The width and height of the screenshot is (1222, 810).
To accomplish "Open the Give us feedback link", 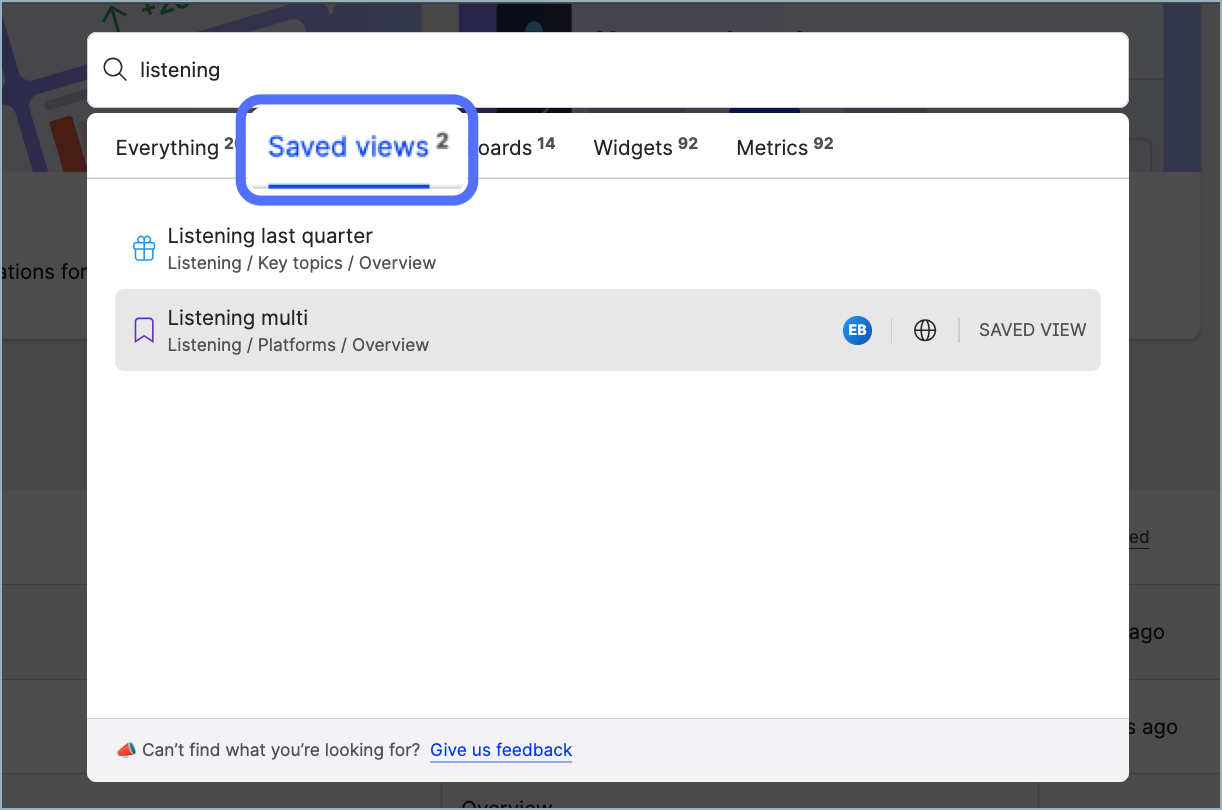I will pos(500,750).
